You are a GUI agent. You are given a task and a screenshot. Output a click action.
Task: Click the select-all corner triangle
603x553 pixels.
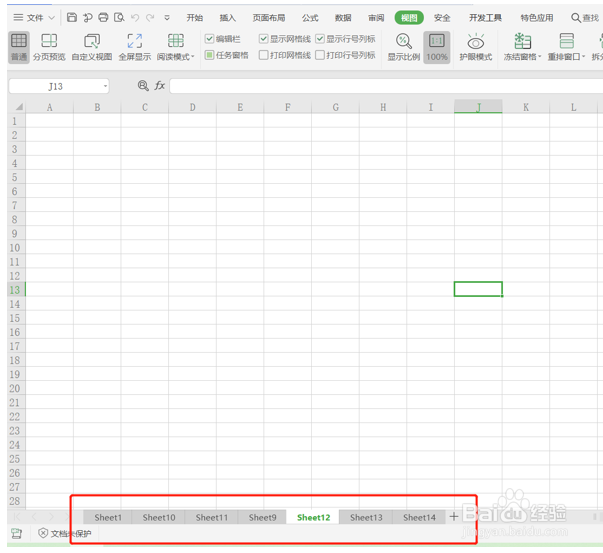click(17, 107)
